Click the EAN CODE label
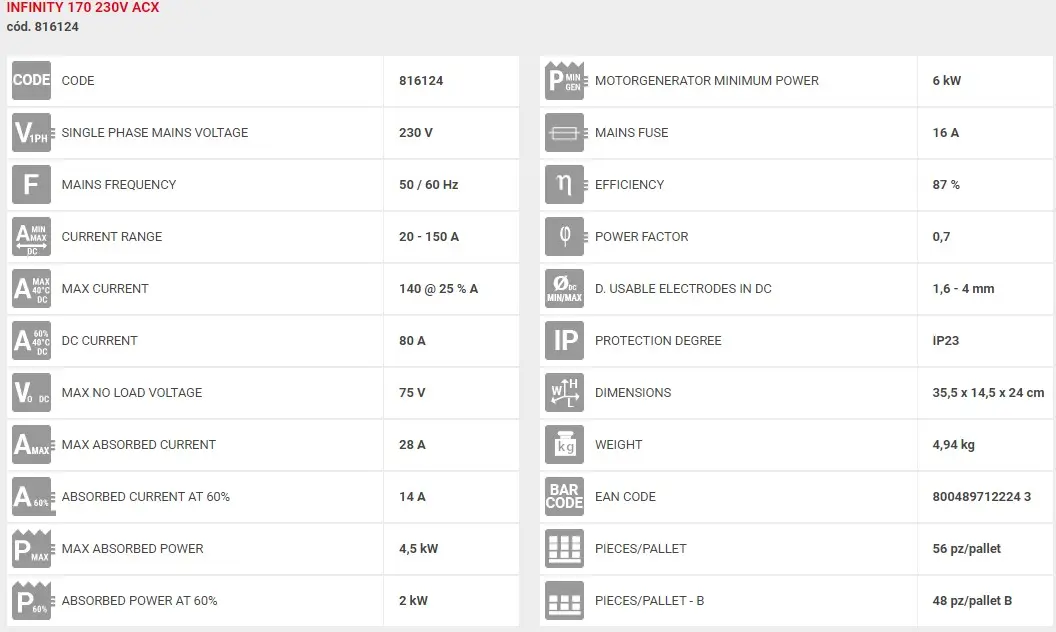Image resolution: width=1056 pixels, height=632 pixels. point(625,497)
